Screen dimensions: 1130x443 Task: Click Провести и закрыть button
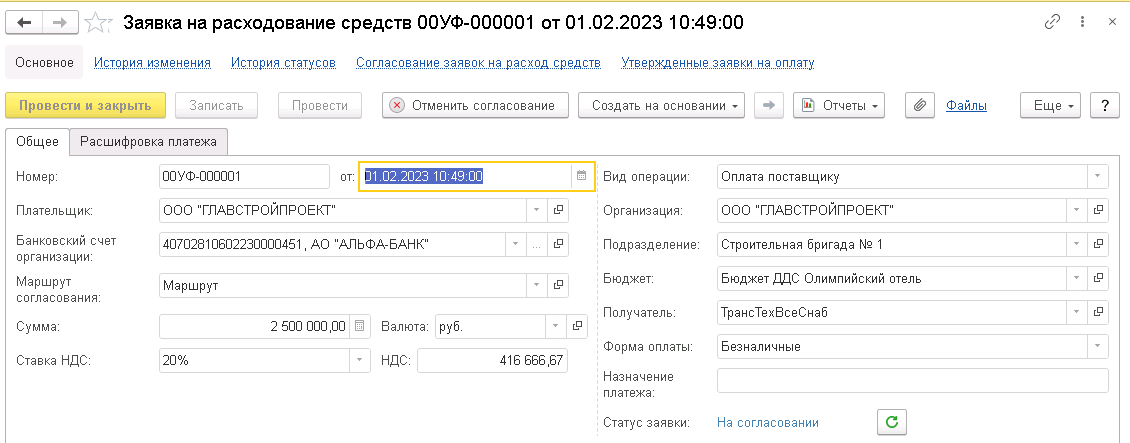[86, 105]
